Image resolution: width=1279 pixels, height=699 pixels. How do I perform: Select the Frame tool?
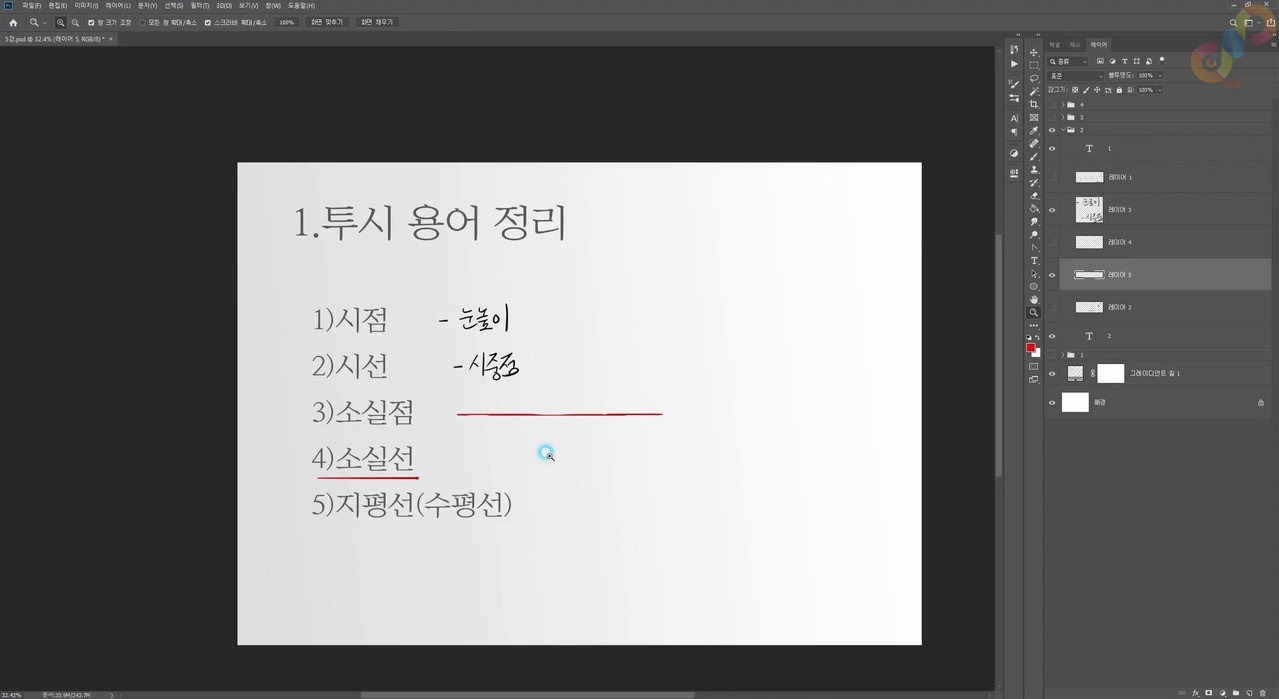pyautogui.click(x=1034, y=117)
